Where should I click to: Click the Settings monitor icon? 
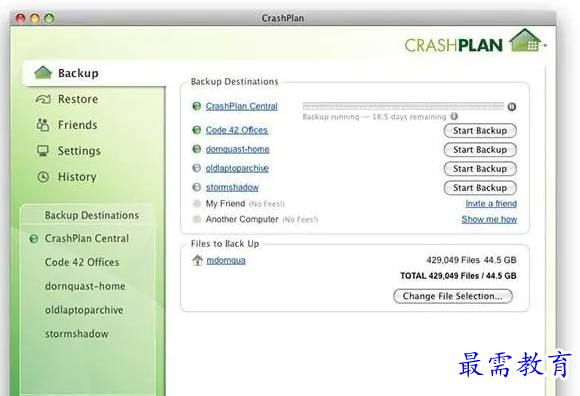pos(43,151)
